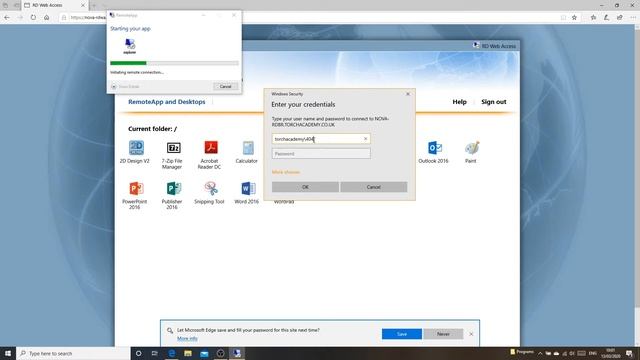Open the Windows Start menu
640x360 pixels.
(8, 353)
